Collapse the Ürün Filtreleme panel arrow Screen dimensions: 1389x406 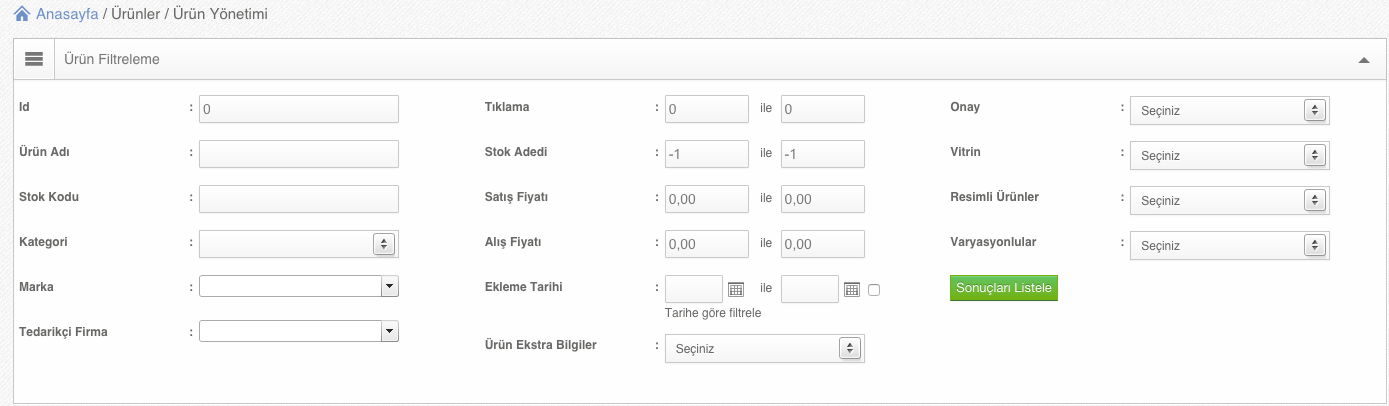pos(1364,60)
